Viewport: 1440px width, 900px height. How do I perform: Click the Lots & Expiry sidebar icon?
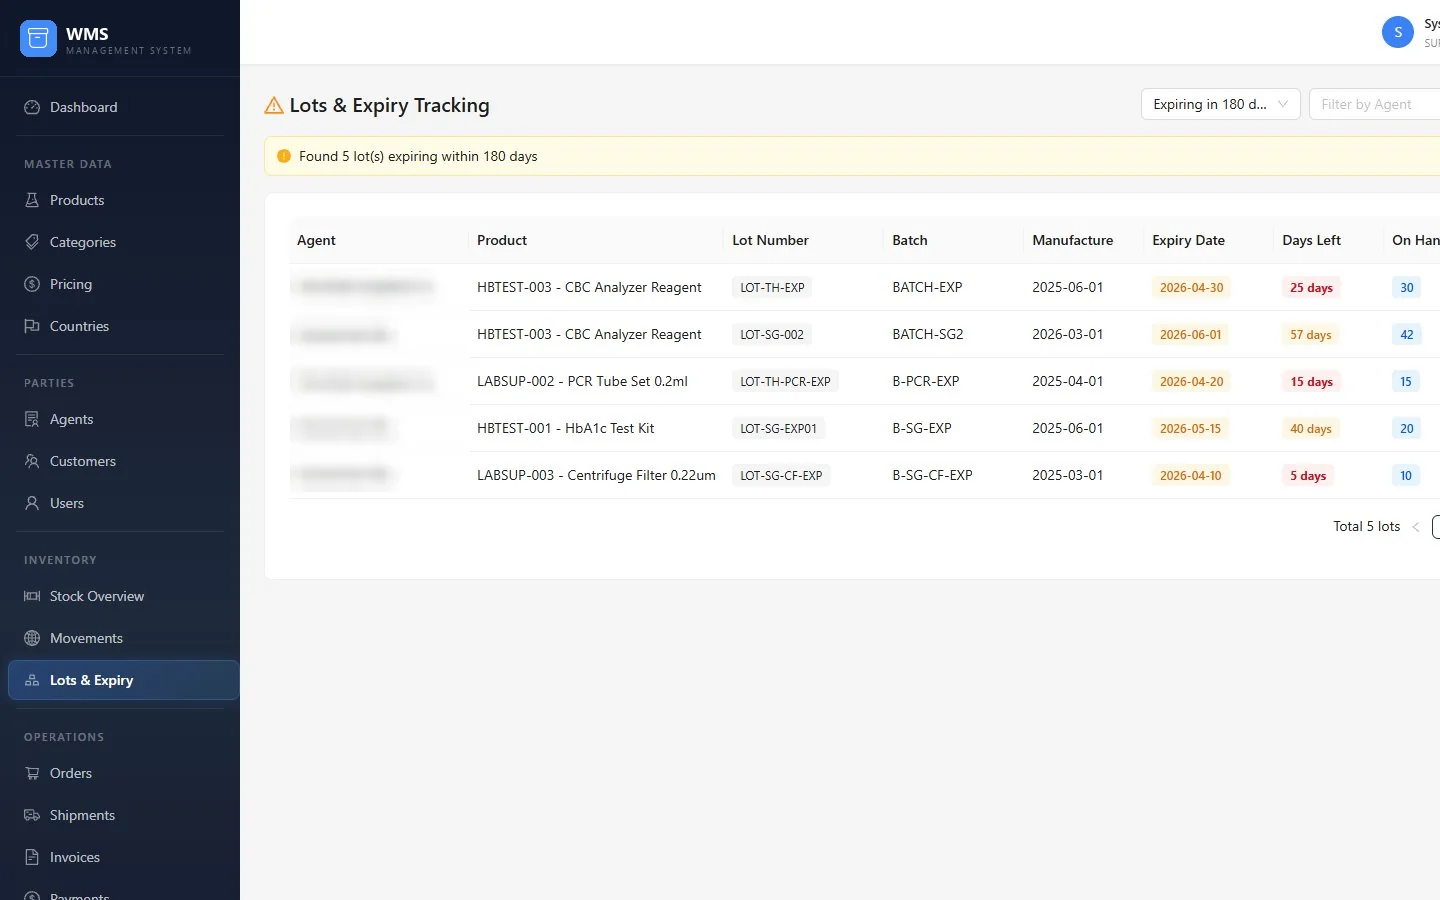[32, 681]
